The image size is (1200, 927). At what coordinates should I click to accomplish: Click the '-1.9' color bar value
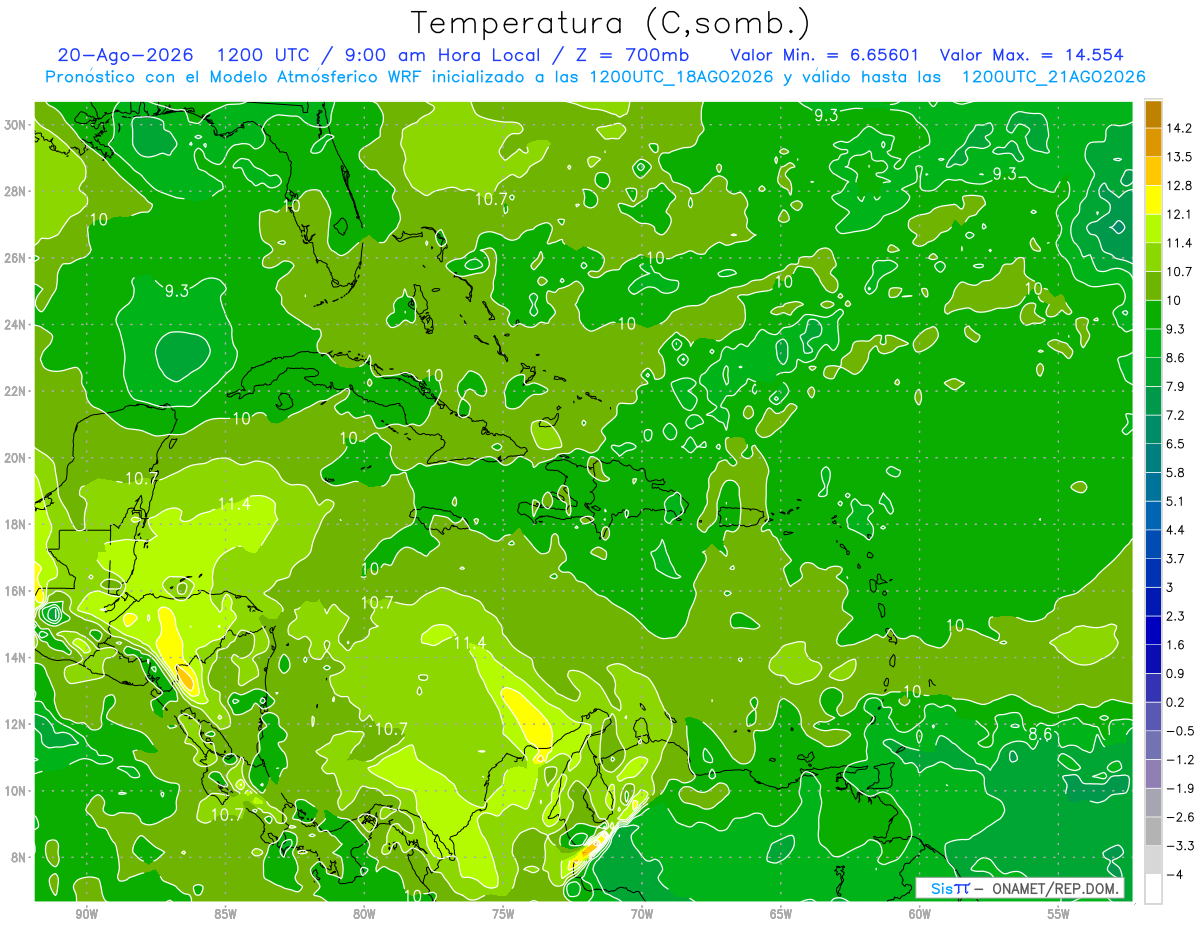pos(1178,788)
